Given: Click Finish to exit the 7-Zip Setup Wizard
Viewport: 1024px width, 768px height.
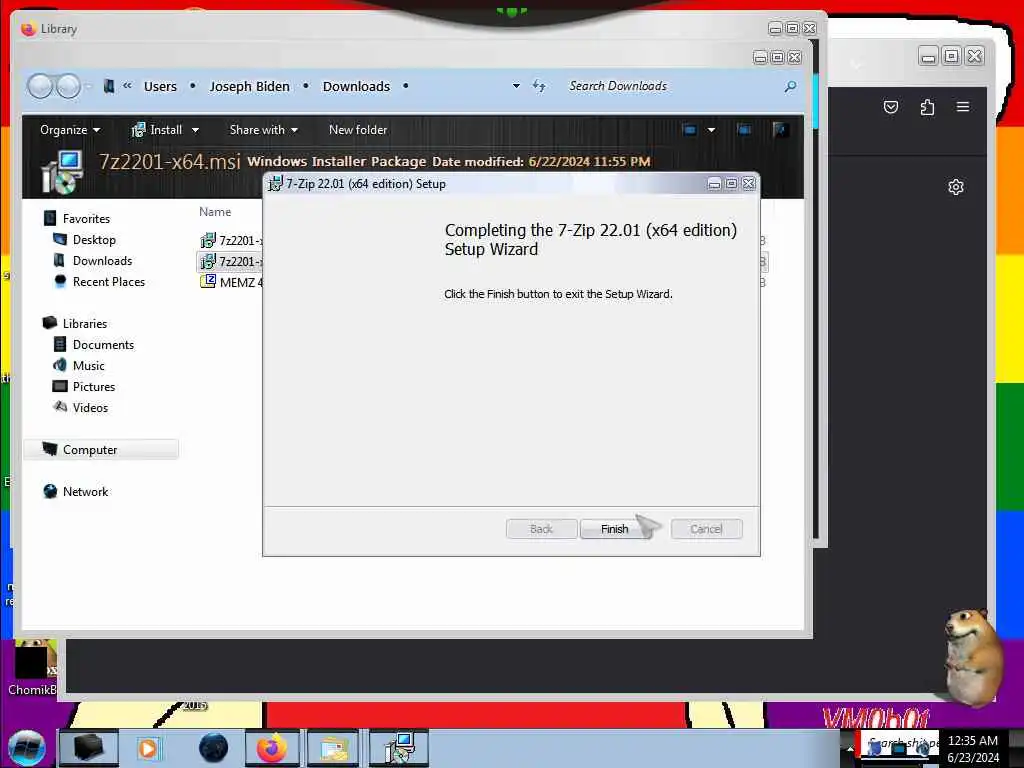Looking at the screenshot, I should tap(615, 529).
